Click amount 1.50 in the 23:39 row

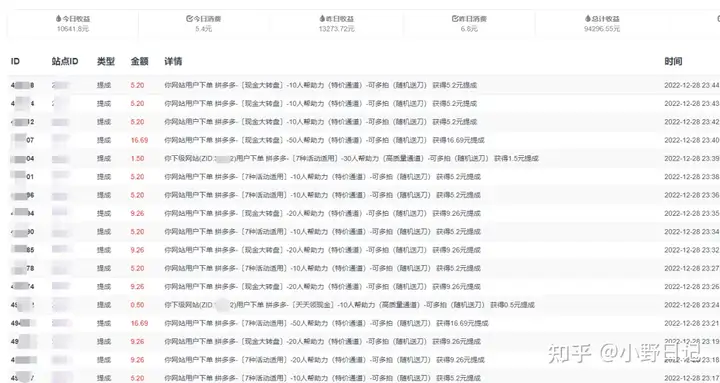(137, 159)
